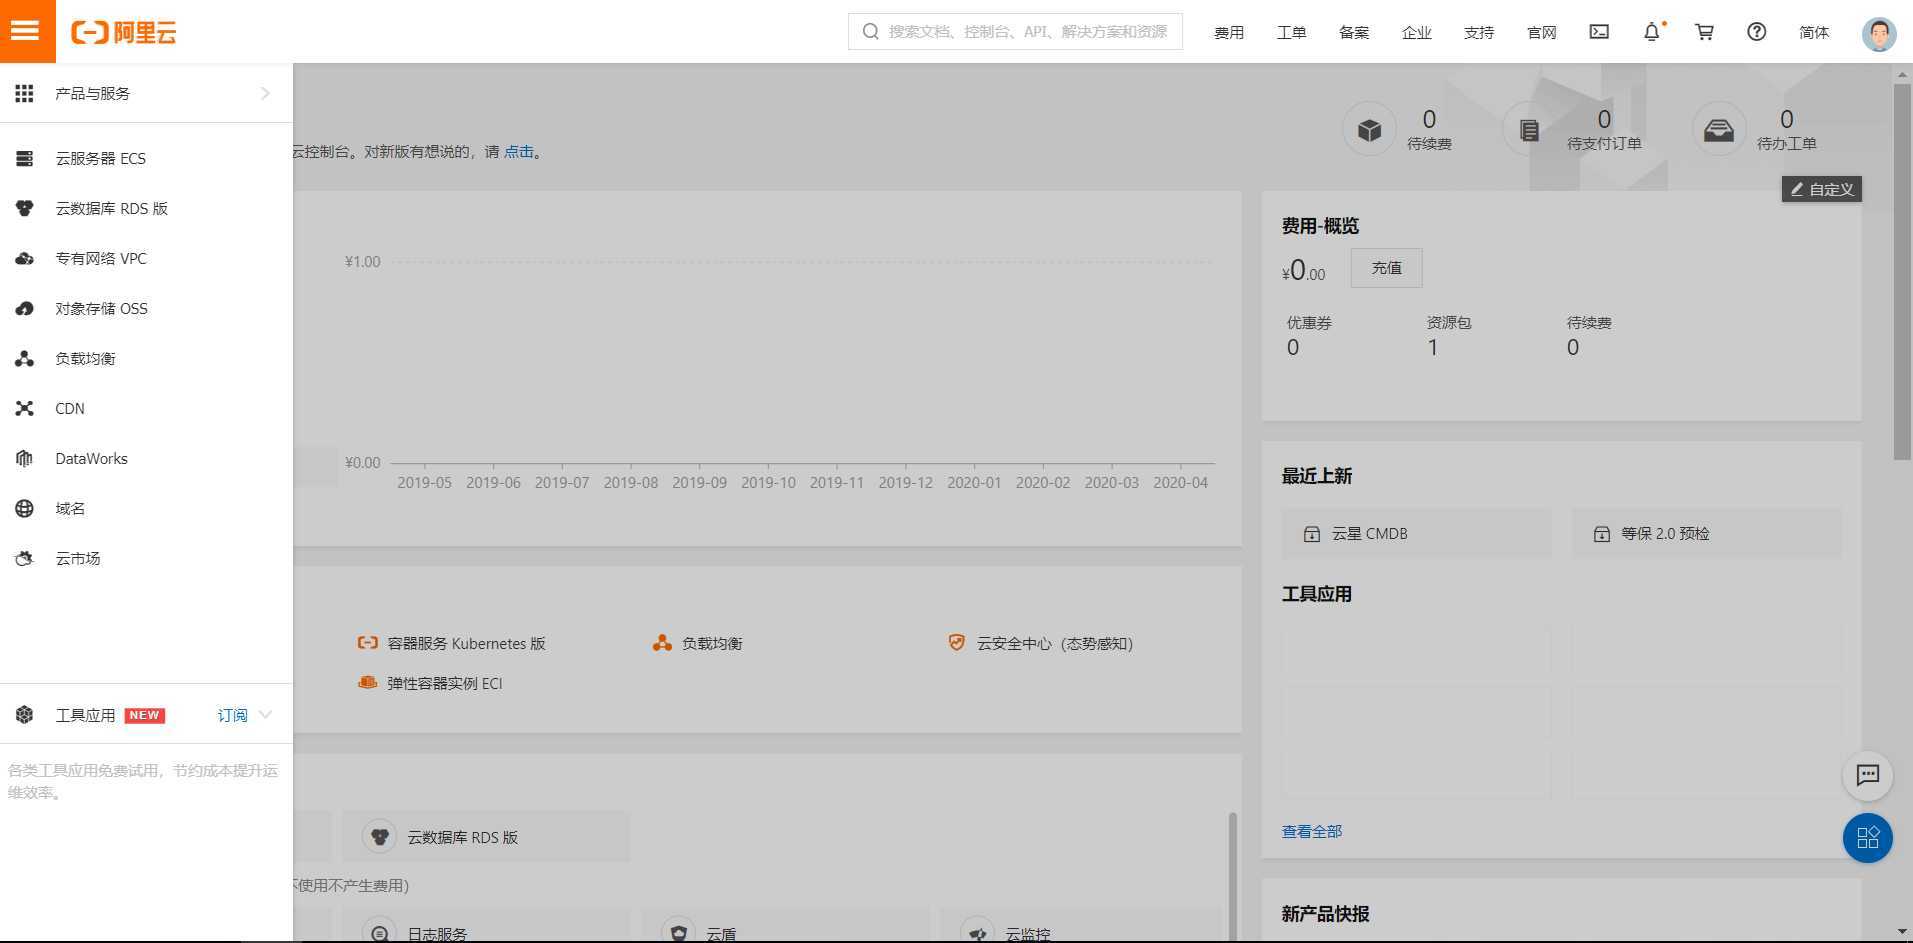This screenshot has width=1913, height=943.
Task: Select 云市场 in sidebar
Action: coord(146,558)
